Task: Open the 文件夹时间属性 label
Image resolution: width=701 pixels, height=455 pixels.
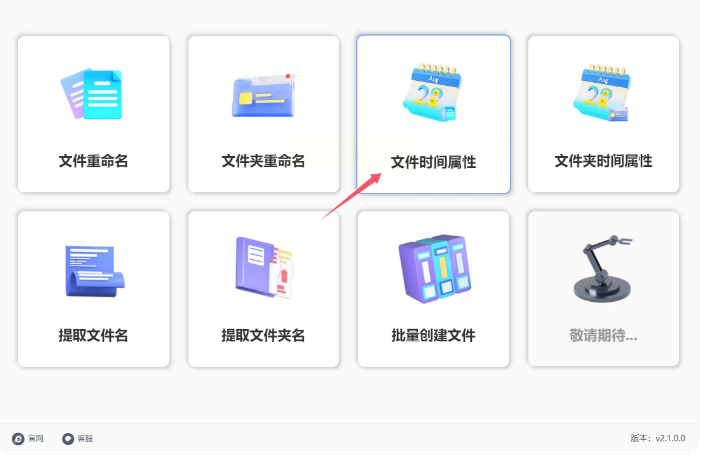Action: click(603, 161)
